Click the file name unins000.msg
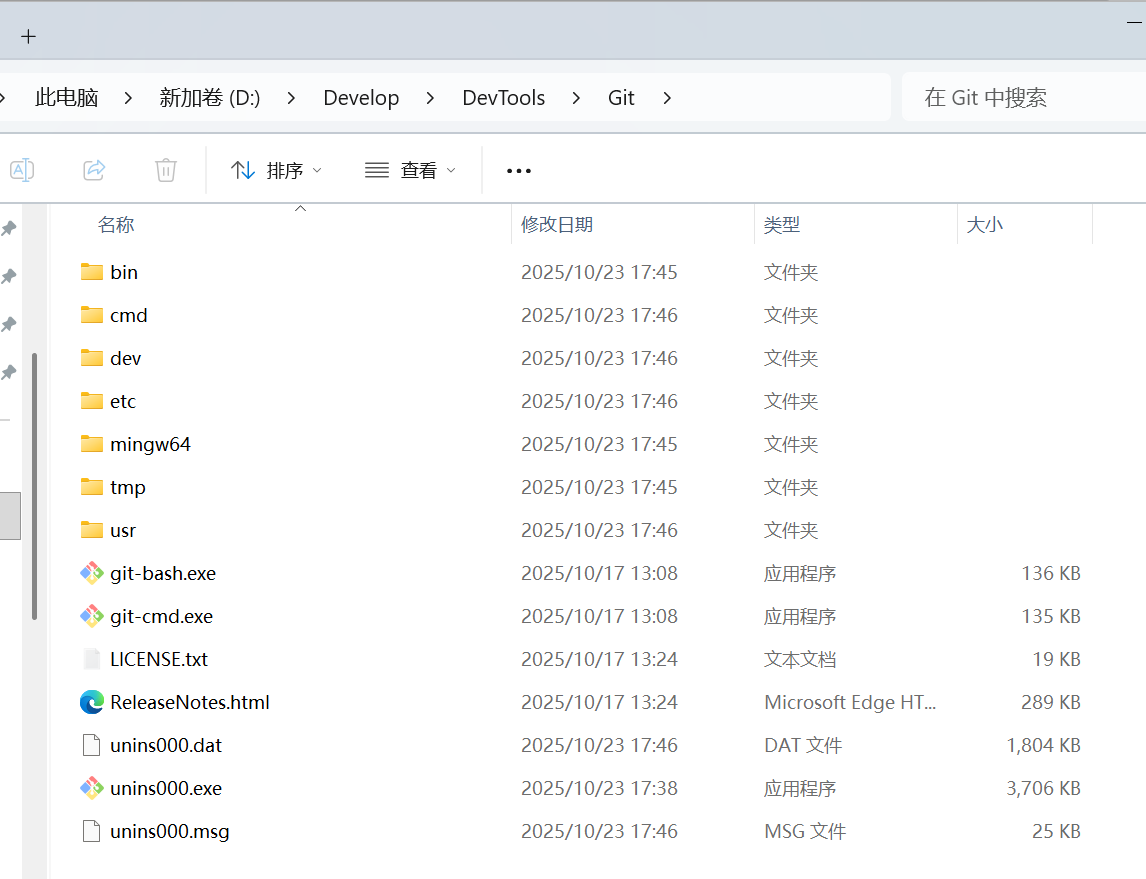1146x879 pixels. click(x=170, y=832)
